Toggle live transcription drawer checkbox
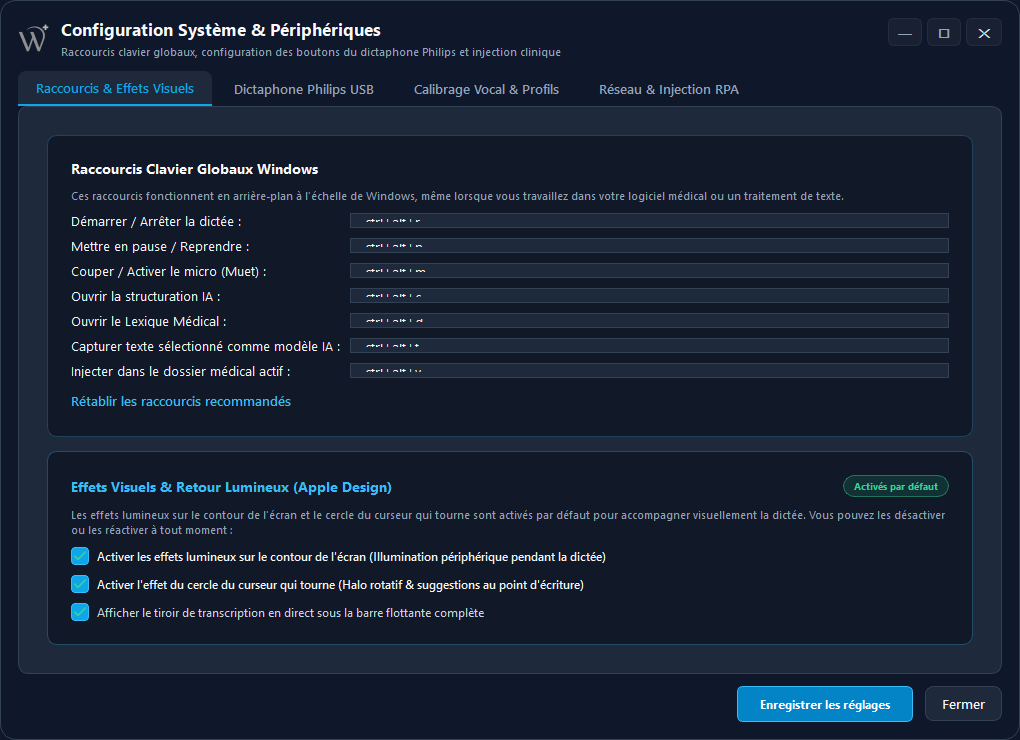Viewport: 1020px width, 740px height. (x=80, y=612)
